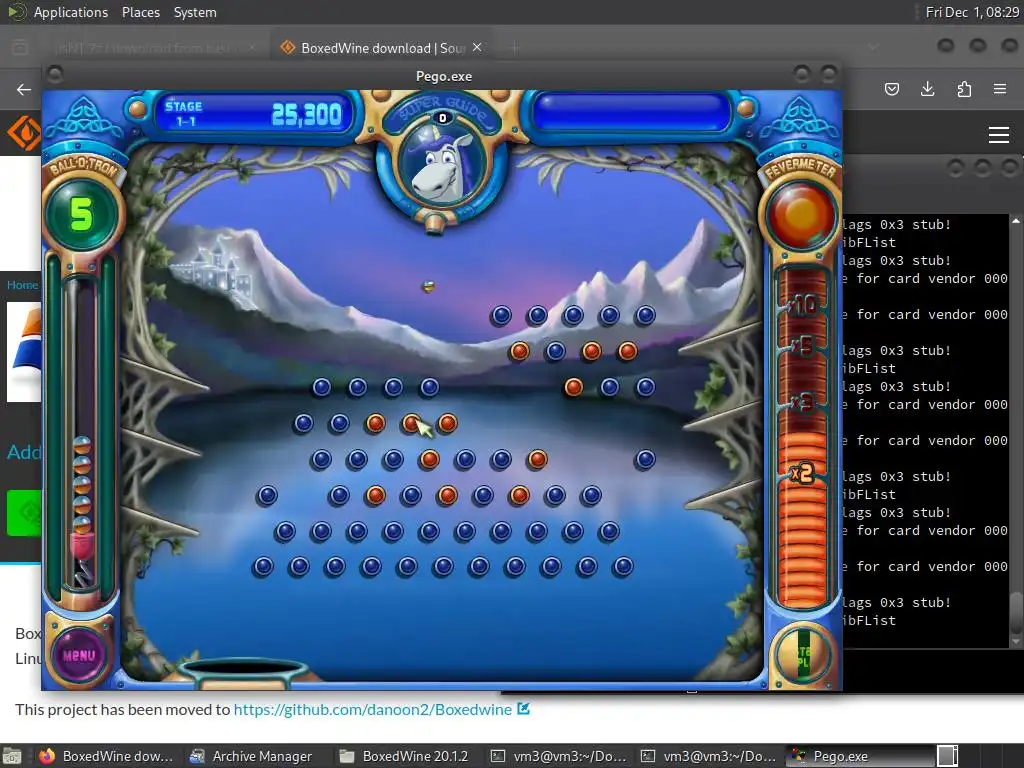This screenshot has height=768, width=1024.
Task: Click the green instant replay button bottom right
Action: [802, 655]
